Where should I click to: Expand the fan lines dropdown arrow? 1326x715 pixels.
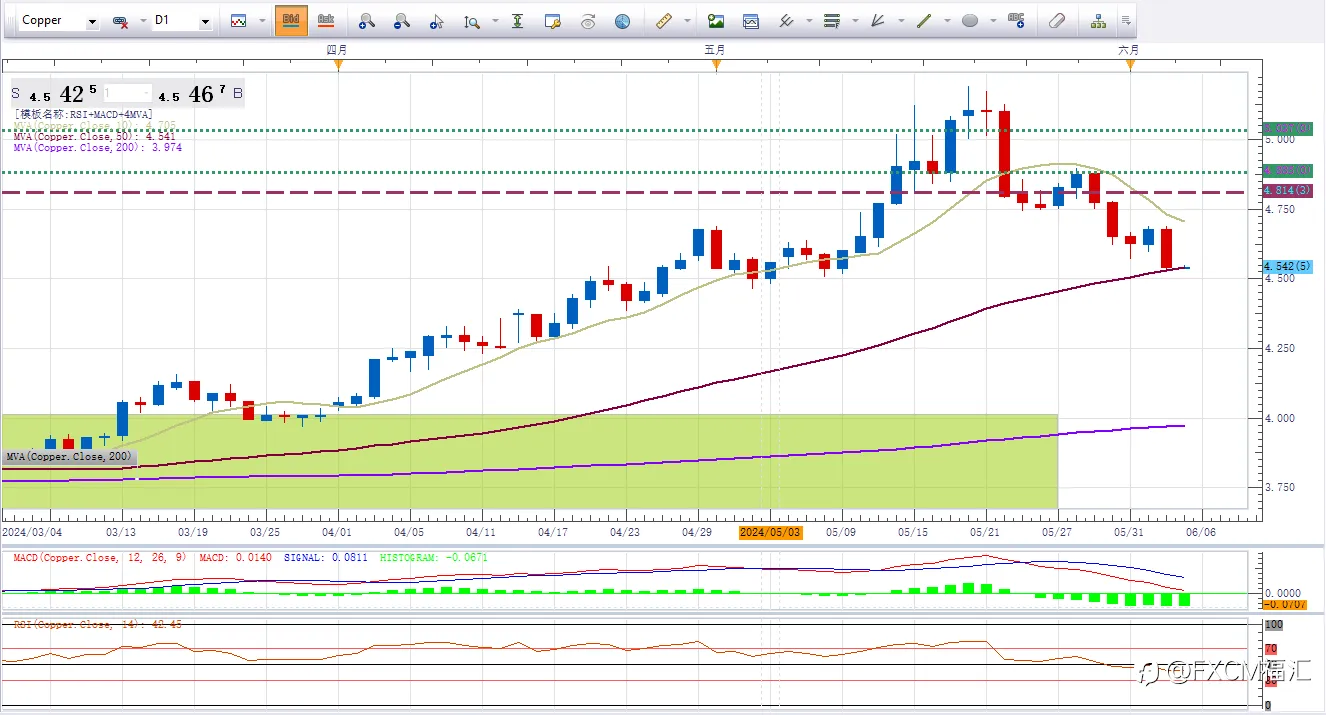point(901,21)
